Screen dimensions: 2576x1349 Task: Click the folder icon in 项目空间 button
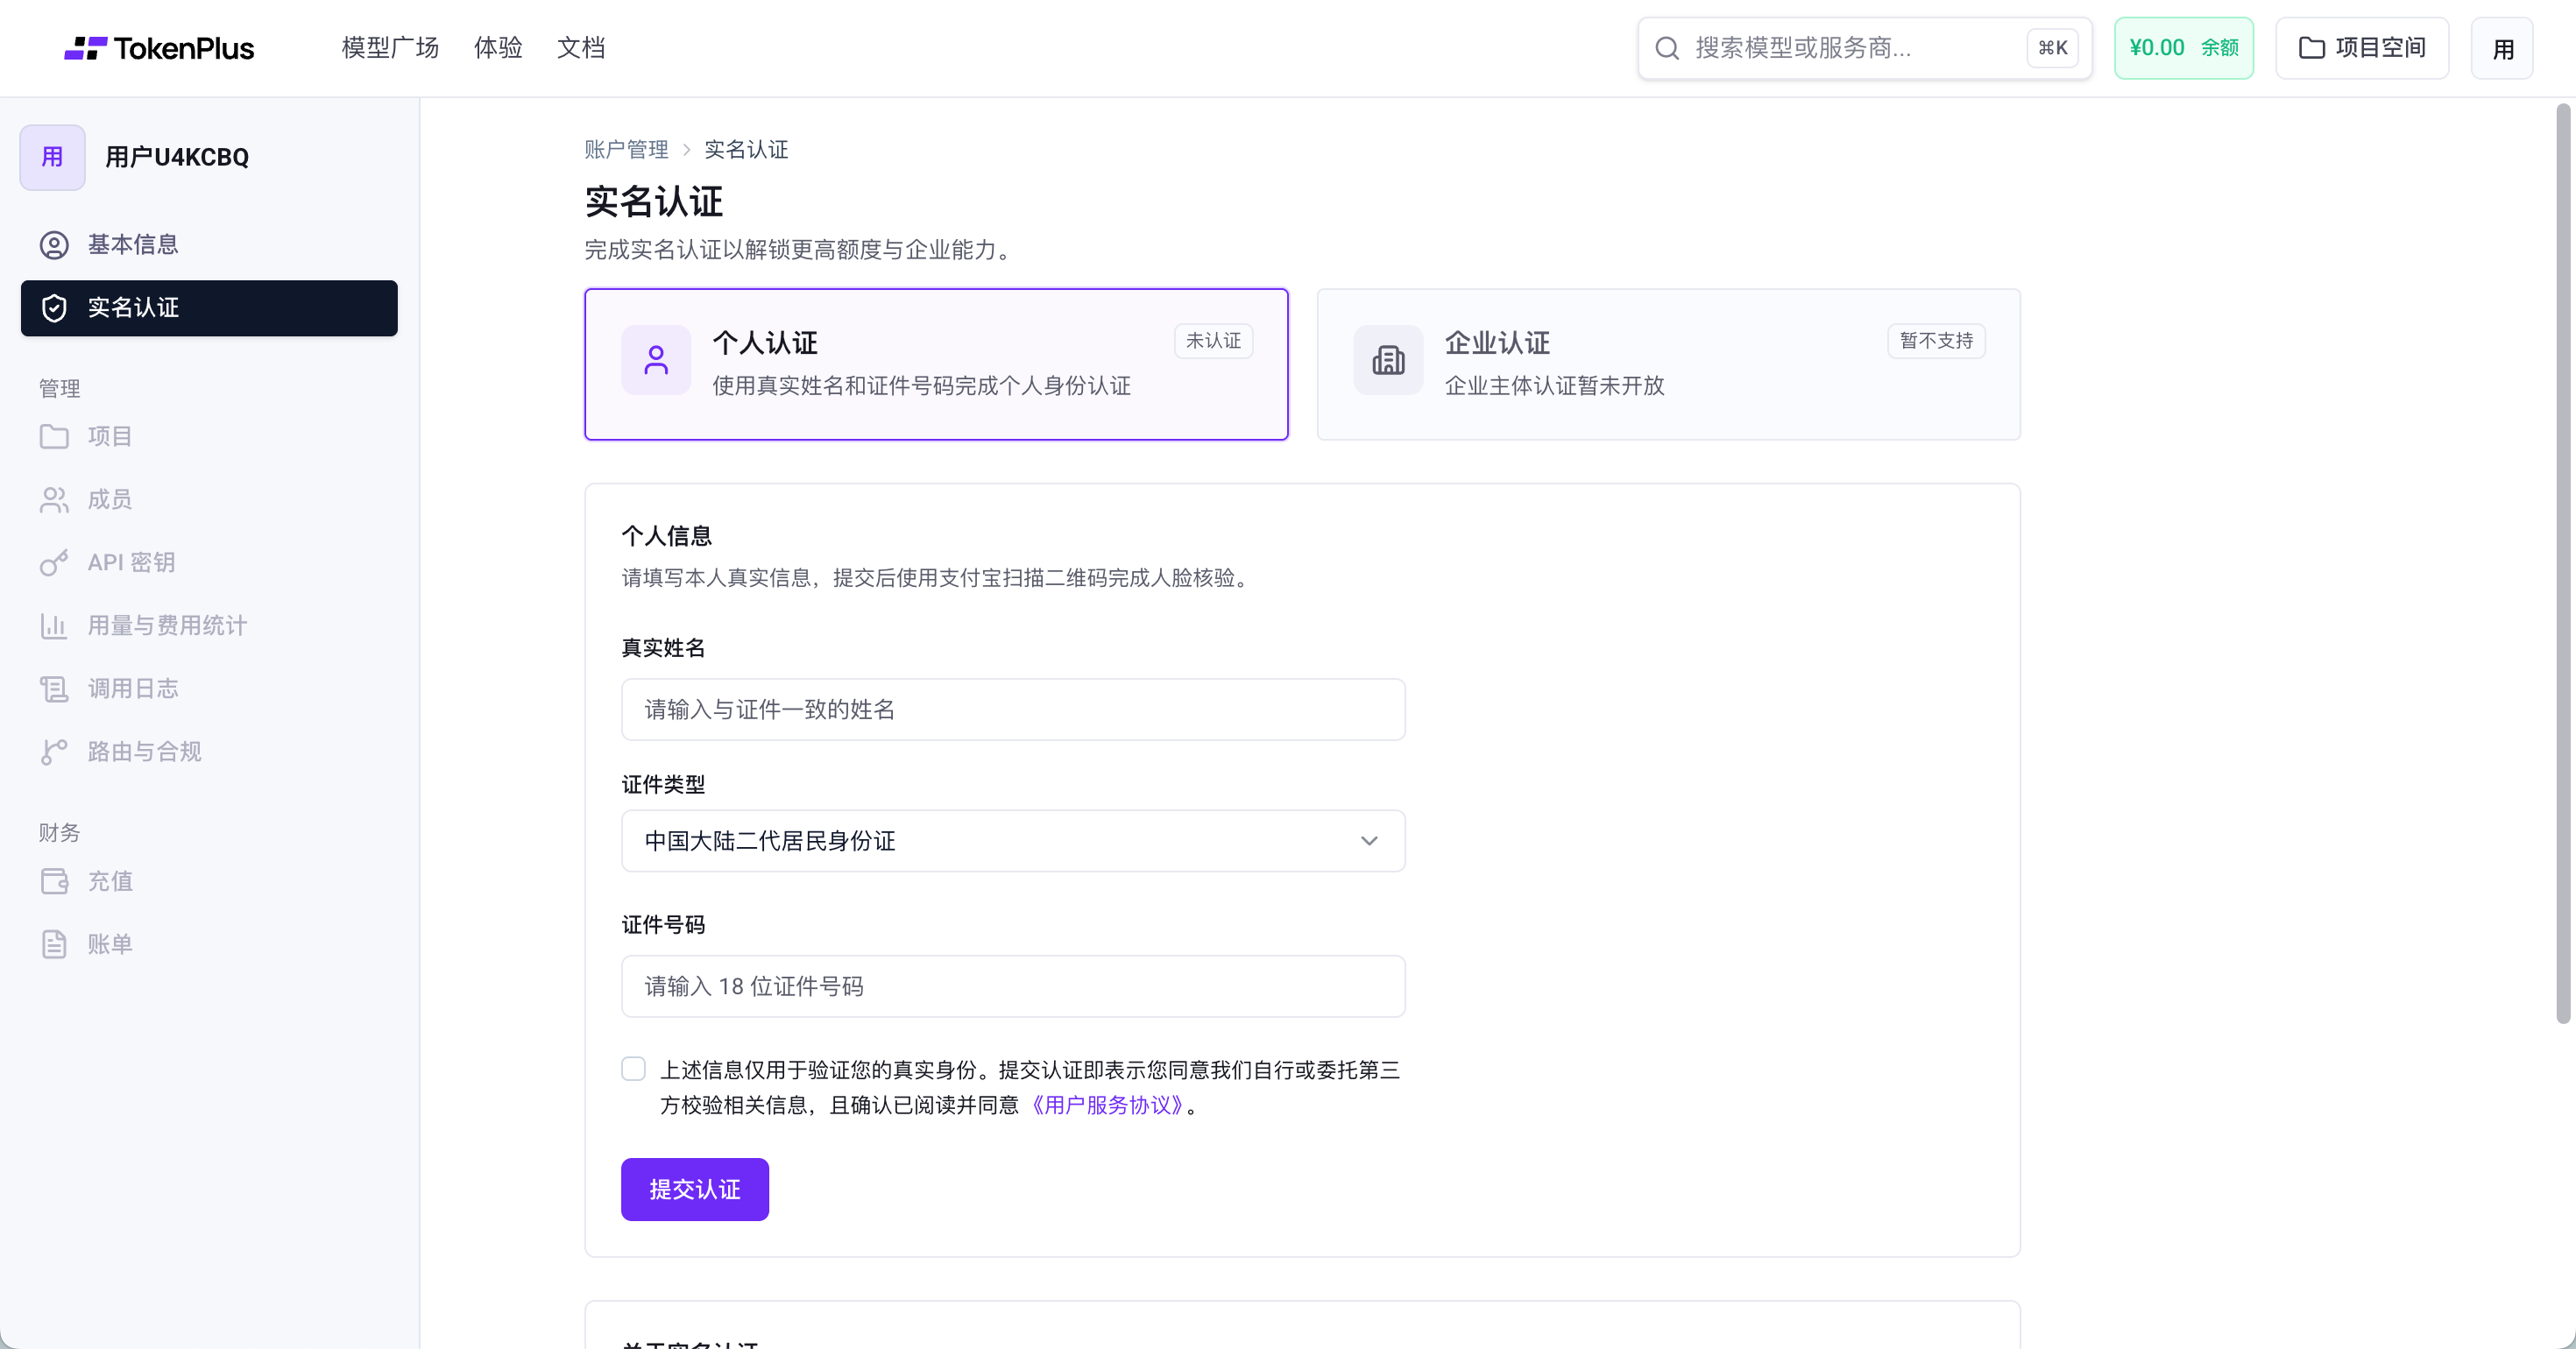tap(2311, 48)
